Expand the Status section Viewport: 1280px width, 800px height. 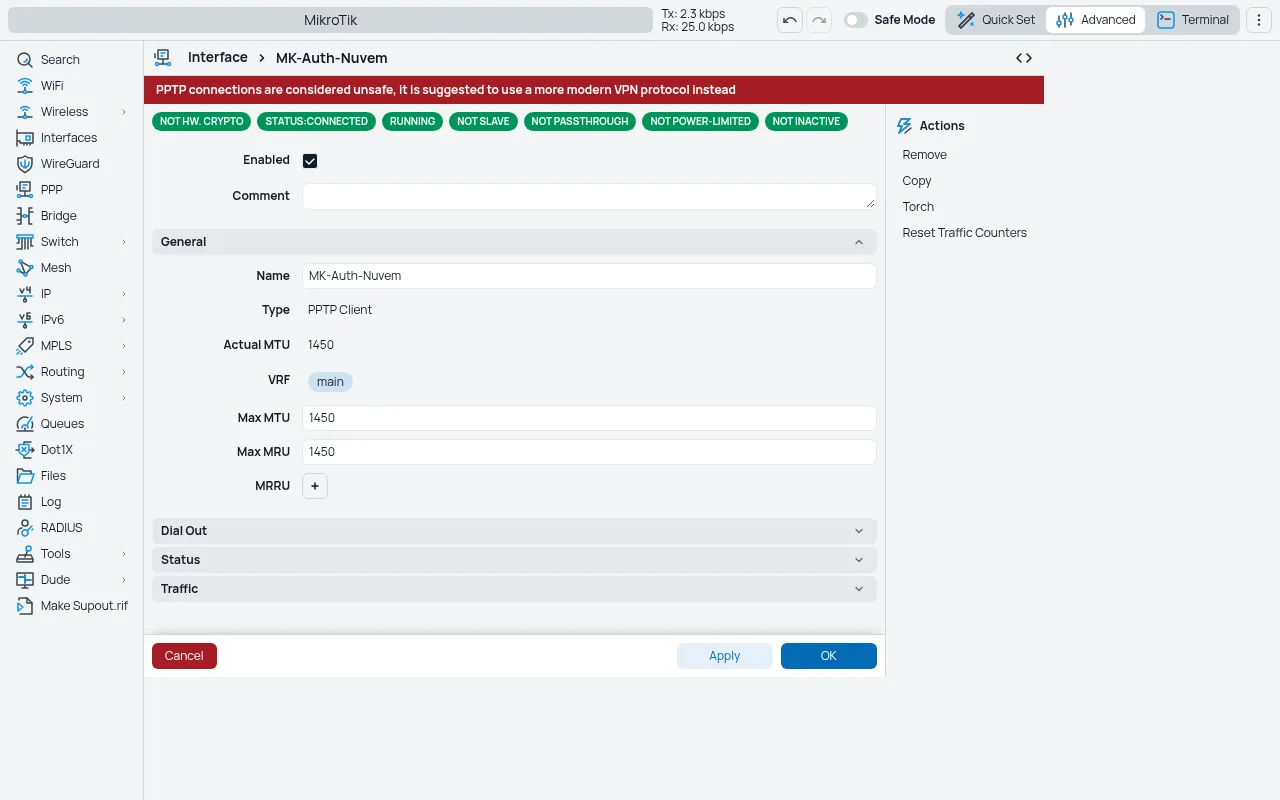pyautogui.click(x=514, y=560)
